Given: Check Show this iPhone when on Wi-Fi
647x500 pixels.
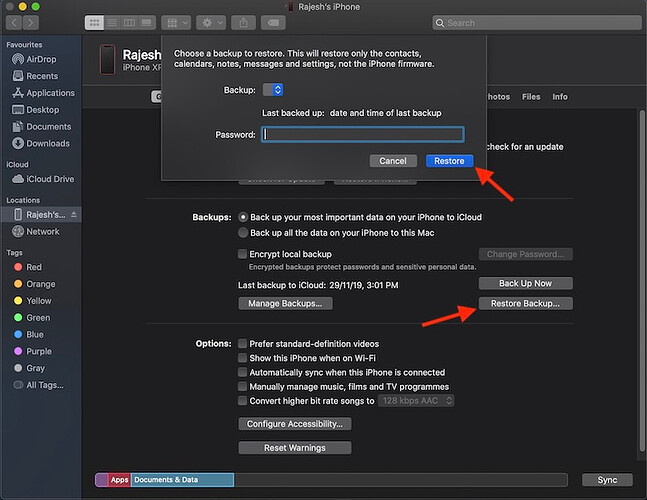Looking at the screenshot, I should pos(243,358).
